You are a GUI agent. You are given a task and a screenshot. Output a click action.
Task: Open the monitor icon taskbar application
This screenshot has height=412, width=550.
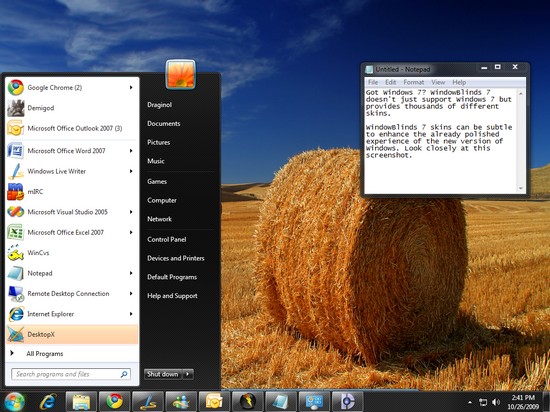(314, 401)
